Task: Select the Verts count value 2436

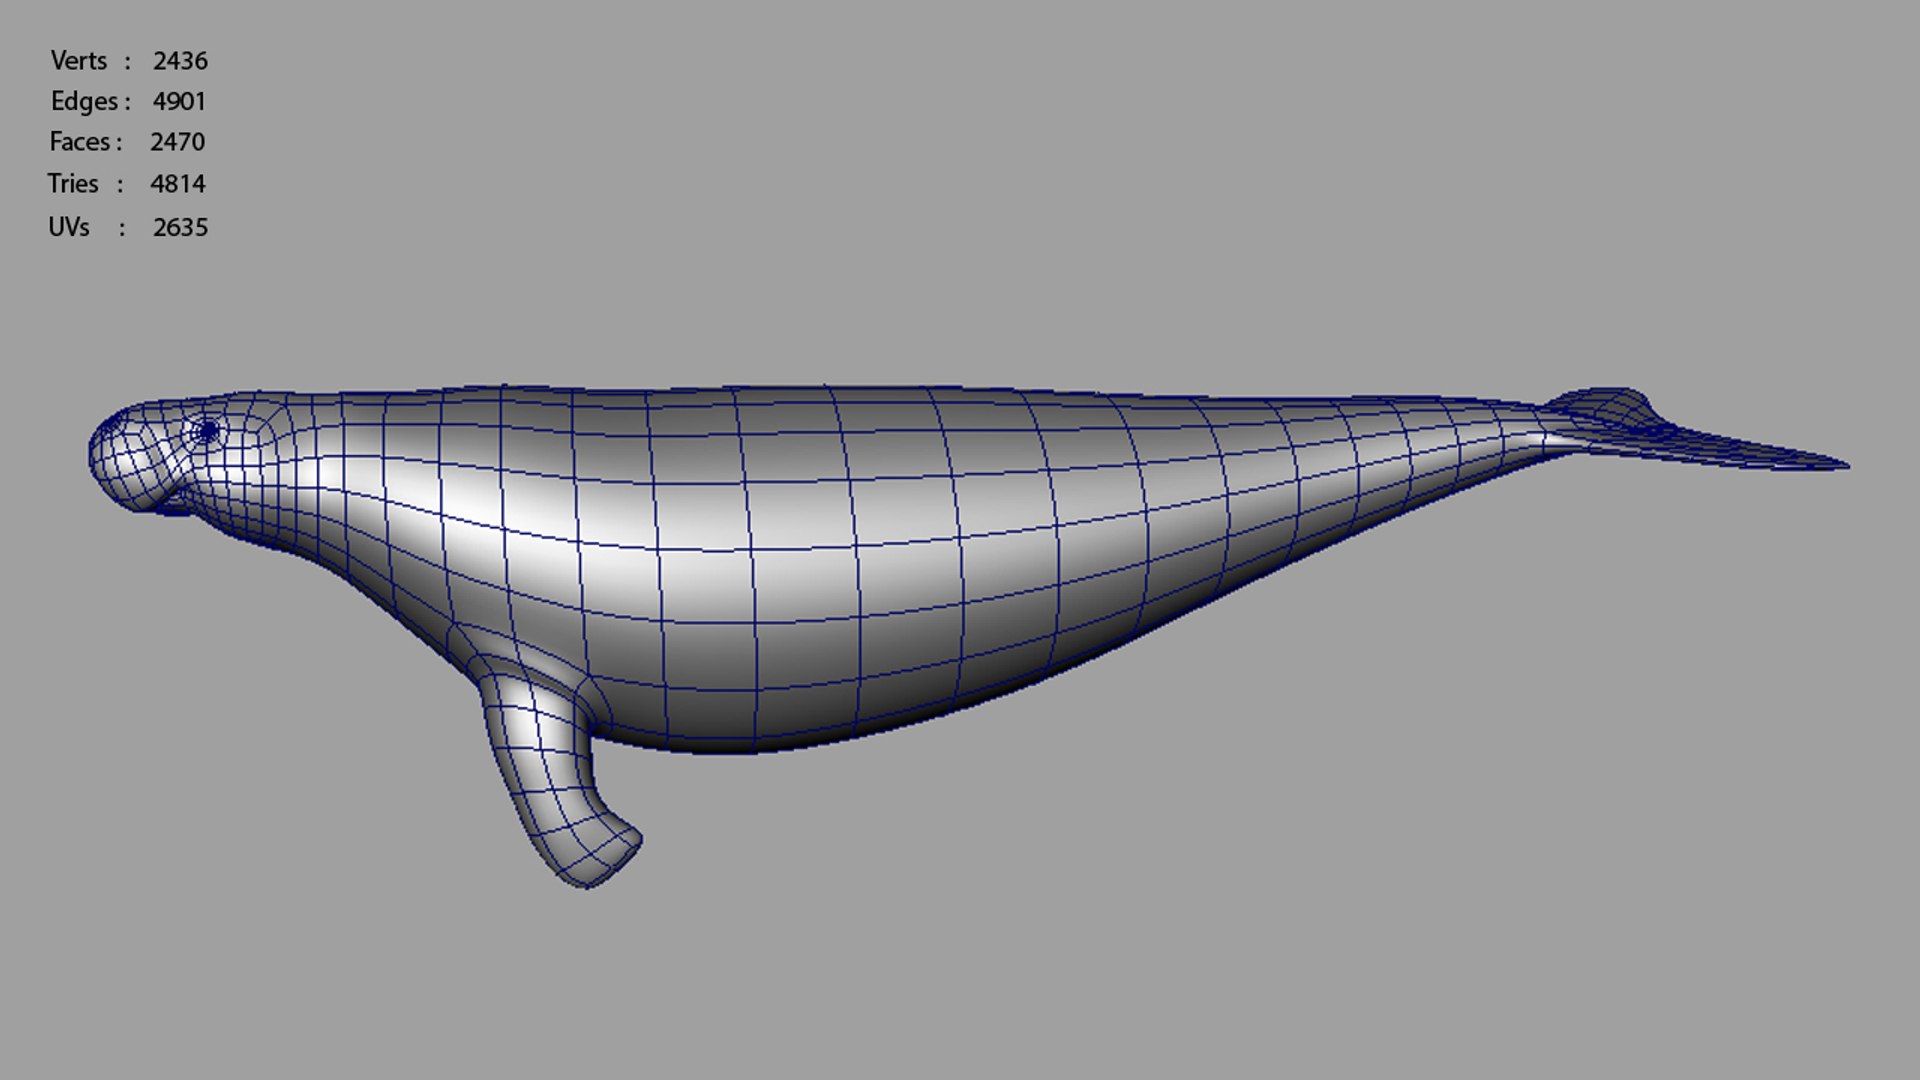Action: click(180, 61)
